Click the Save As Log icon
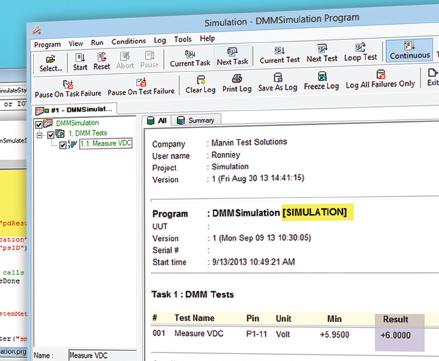This screenshot has height=361, width=439. 277,82
